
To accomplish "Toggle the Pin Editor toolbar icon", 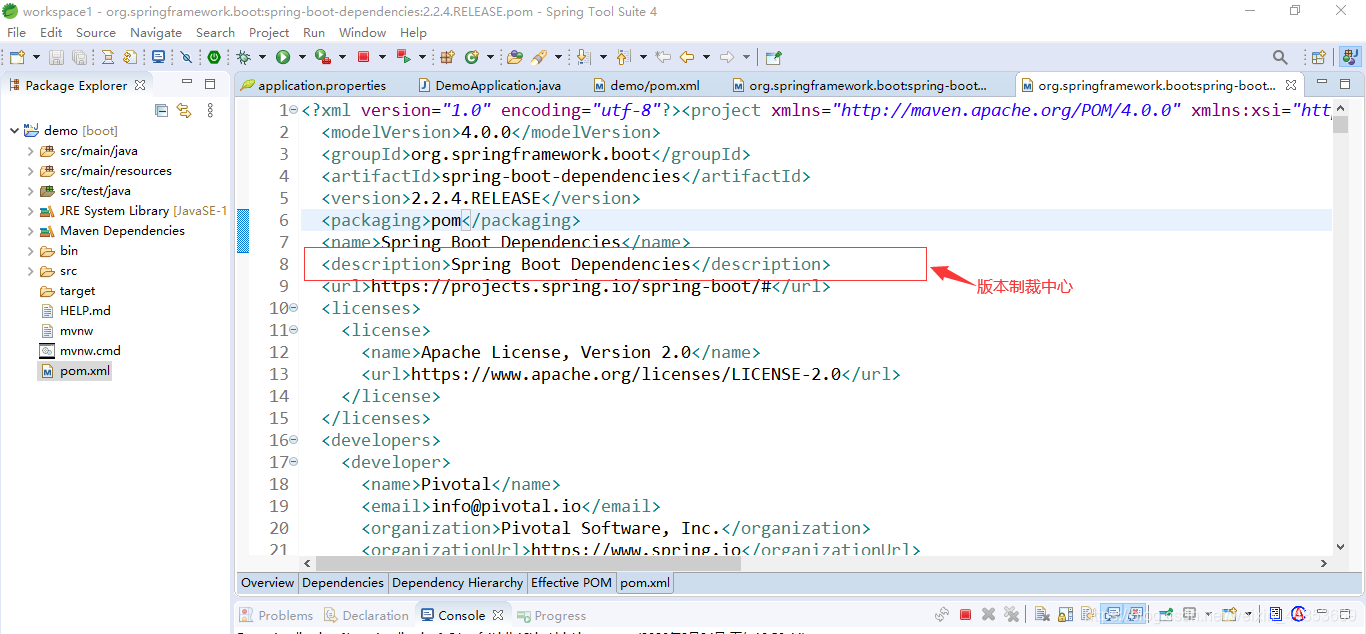I will [773, 57].
